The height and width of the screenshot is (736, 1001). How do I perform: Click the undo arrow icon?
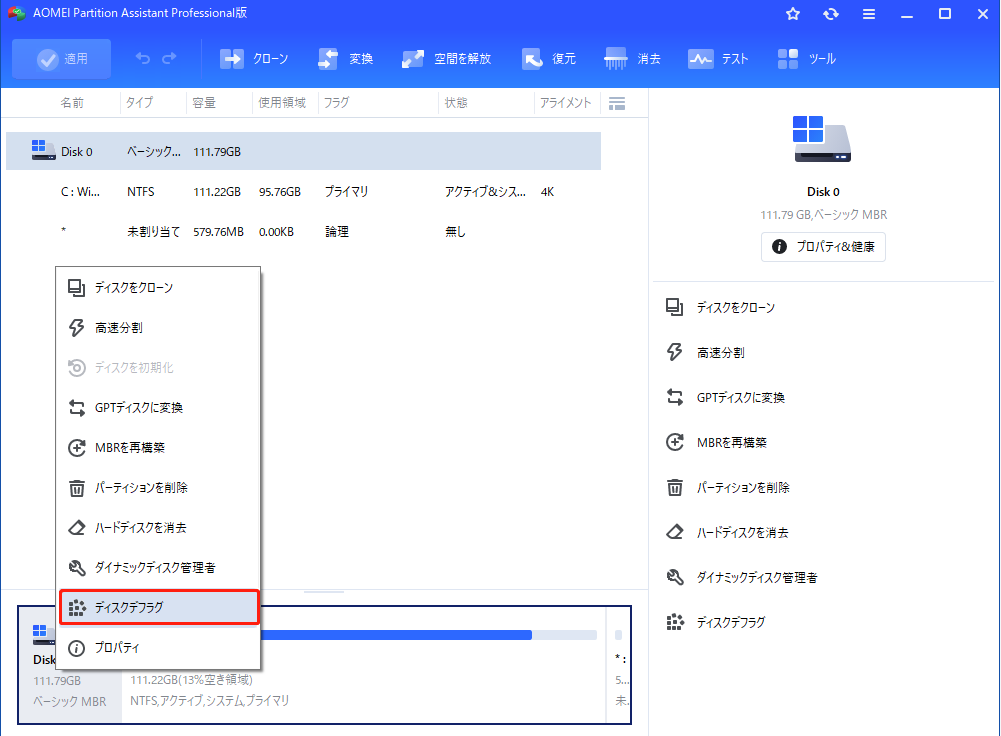pos(142,59)
